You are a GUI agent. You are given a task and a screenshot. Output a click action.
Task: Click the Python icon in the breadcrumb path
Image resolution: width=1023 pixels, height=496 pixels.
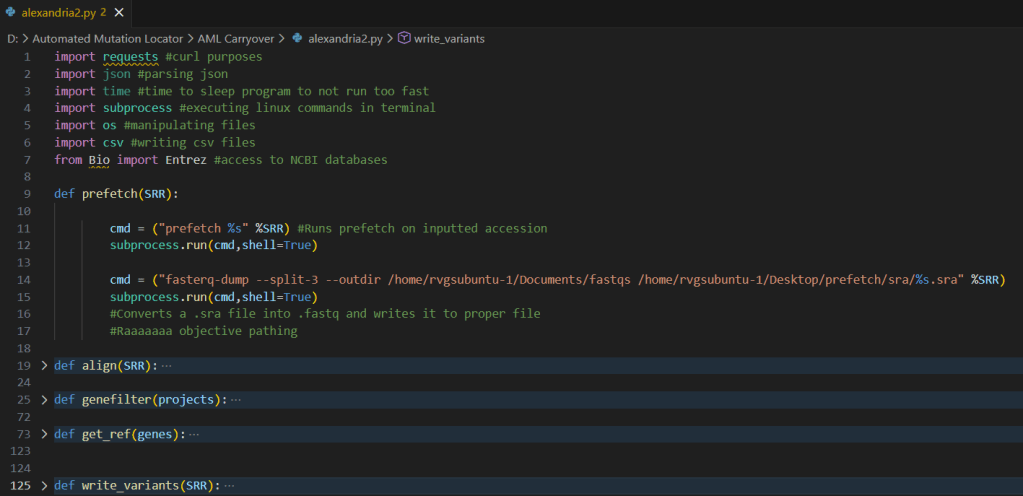(297, 38)
